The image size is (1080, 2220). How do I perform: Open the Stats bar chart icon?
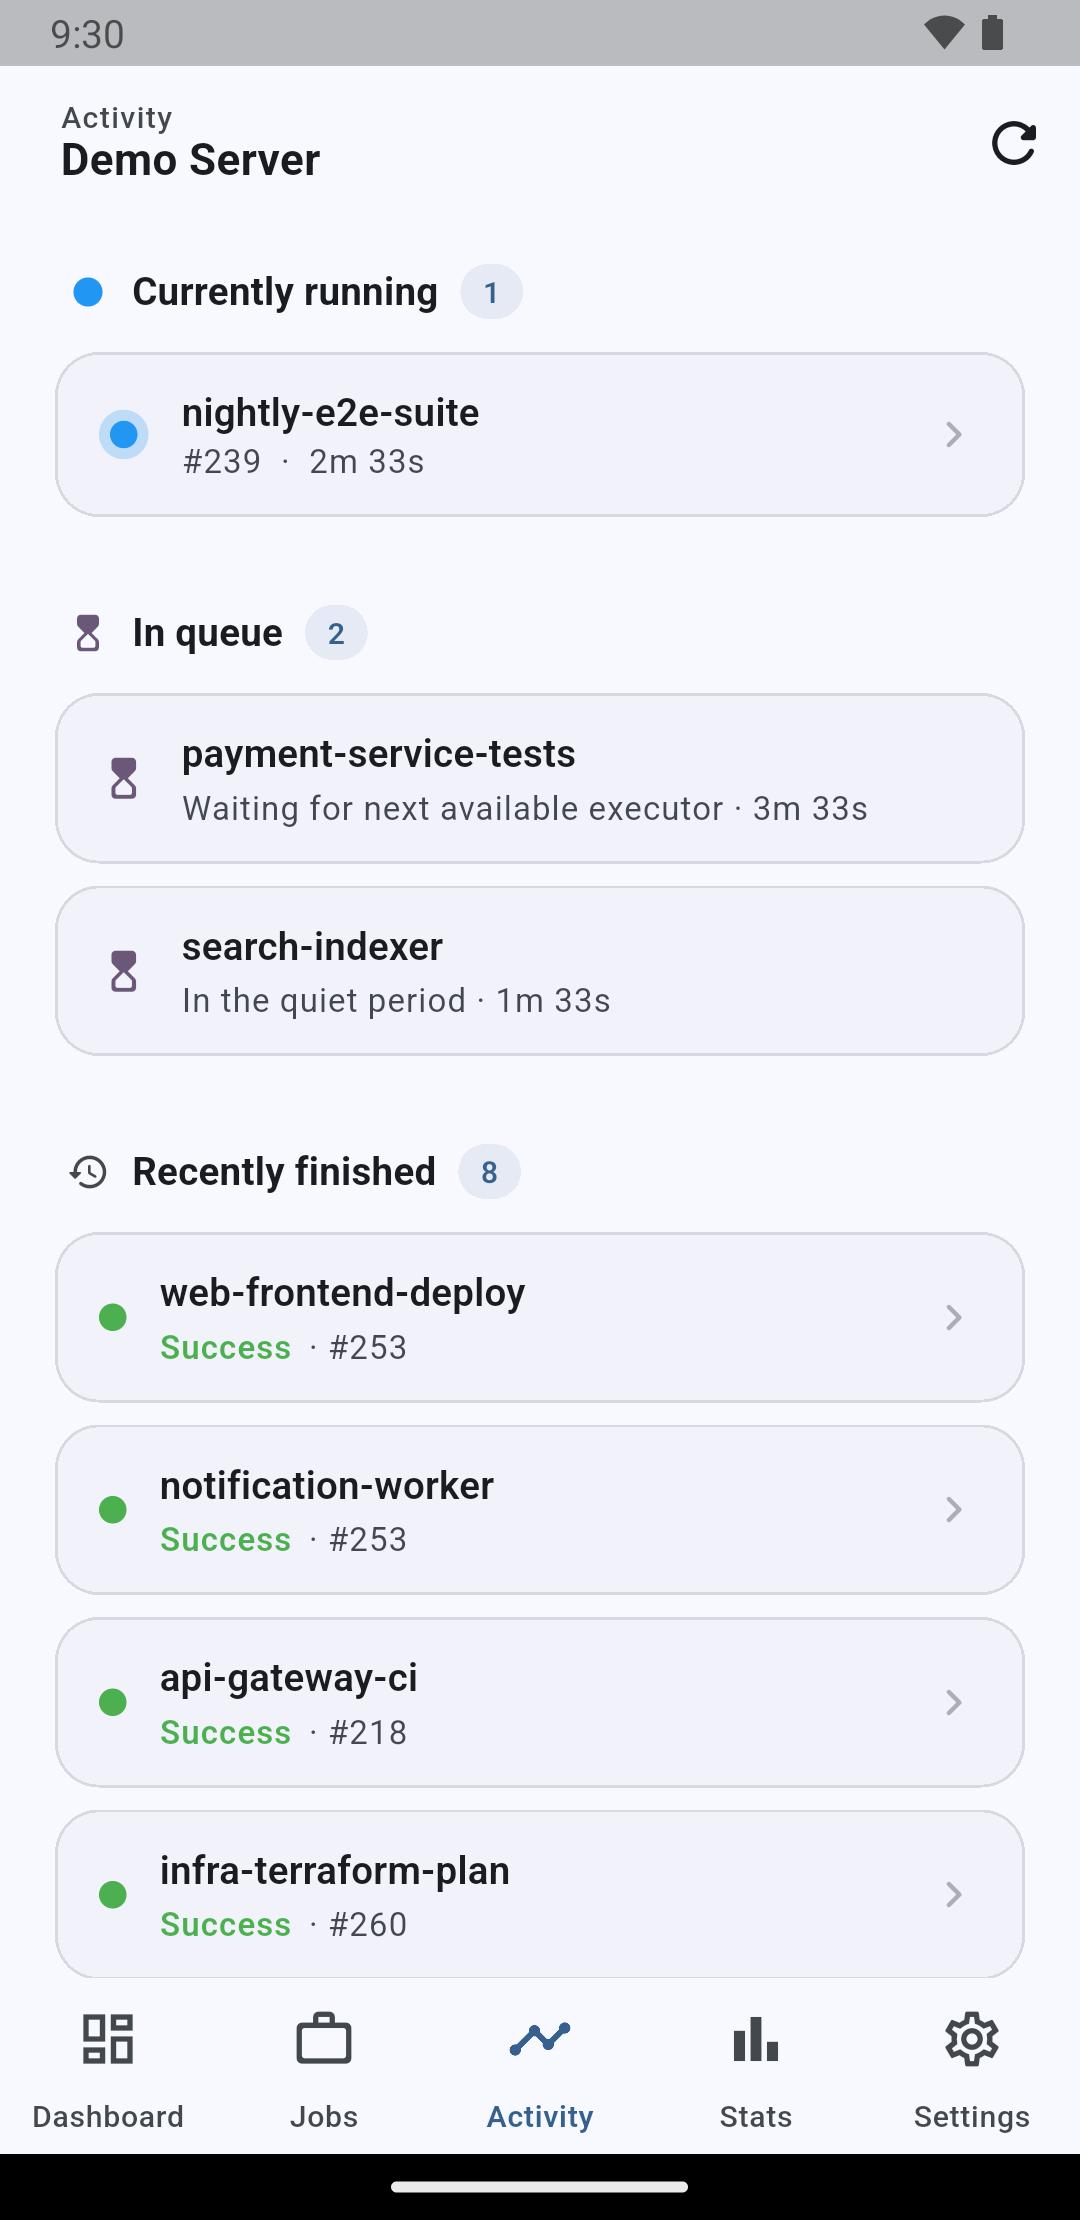point(756,2039)
